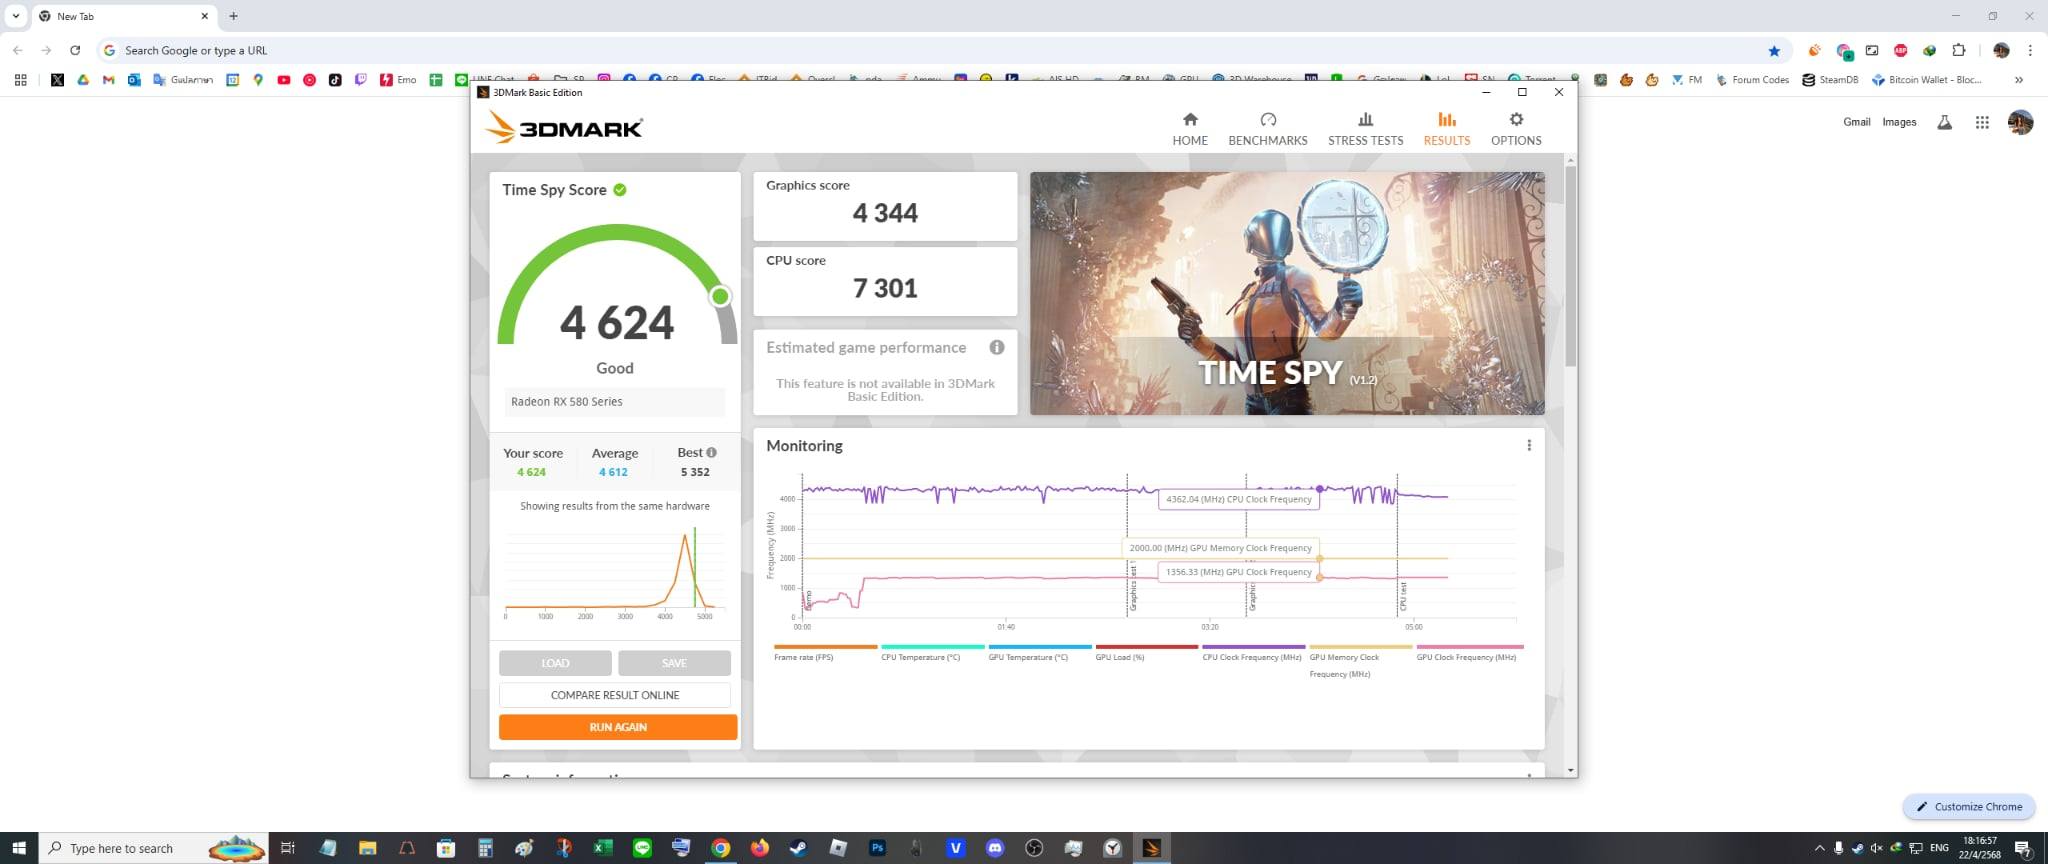This screenshot has width=2048, height=864.
Task: Open the Gmail bookmark icon
Action: tap(108, 80)
